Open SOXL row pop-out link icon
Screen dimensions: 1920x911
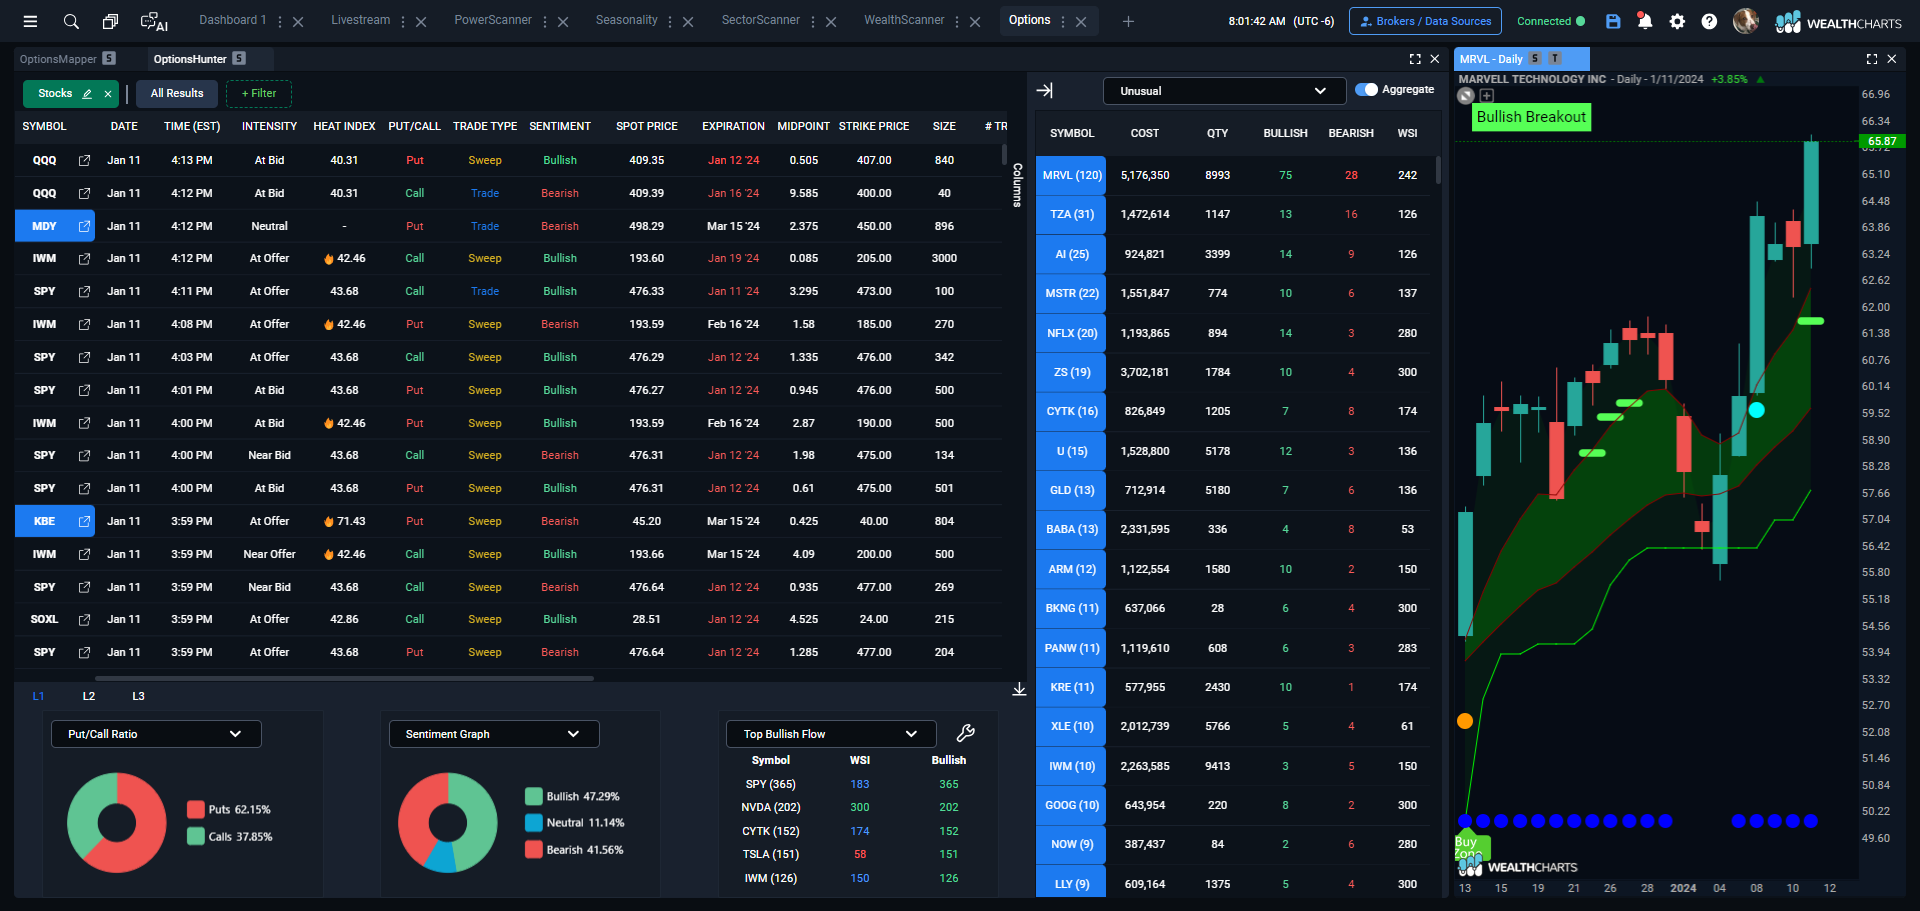(x=84, y=619)
